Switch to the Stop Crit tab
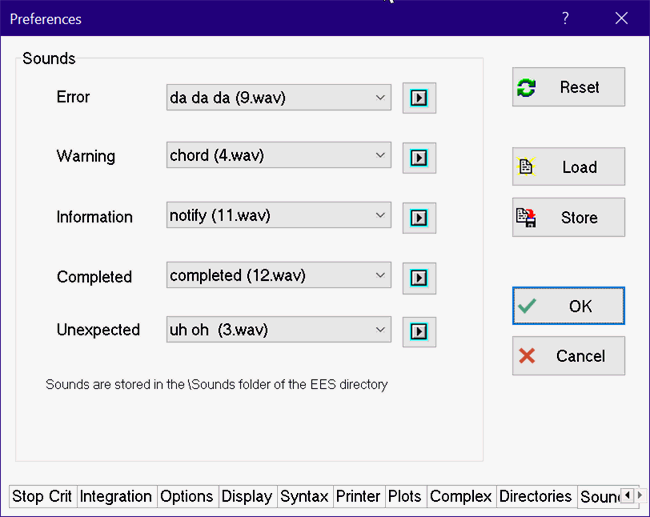Viewport: 650px width, 517px height. (42, 497)
